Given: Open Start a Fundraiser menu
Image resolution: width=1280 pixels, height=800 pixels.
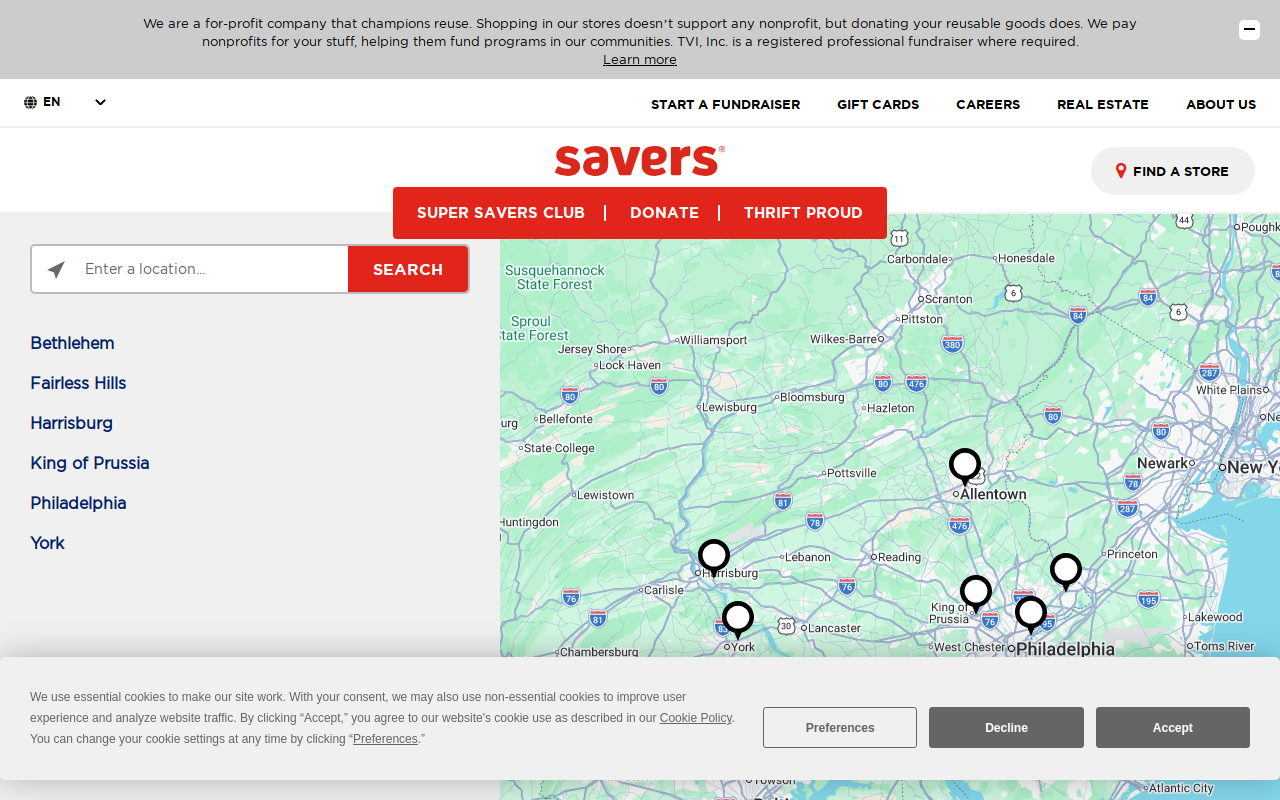Looking at the screenshot, I should pos(725,104).
